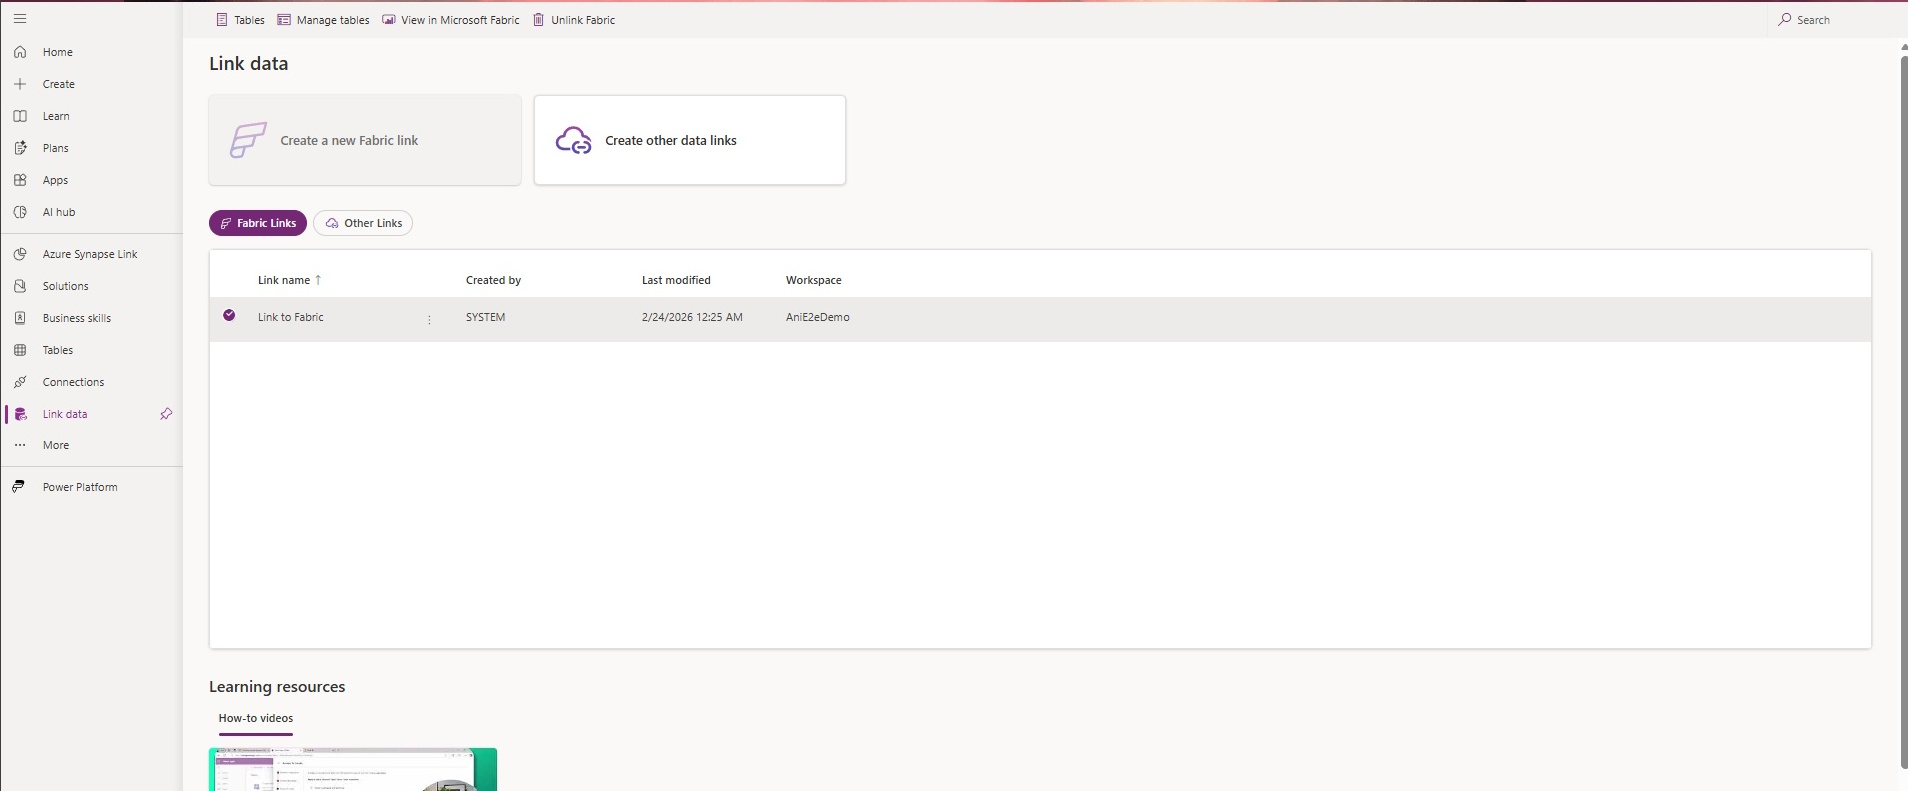Switch to the Other Links tab
The width and height of the screenshot is (1908, 791).
(x=363, y=223)
